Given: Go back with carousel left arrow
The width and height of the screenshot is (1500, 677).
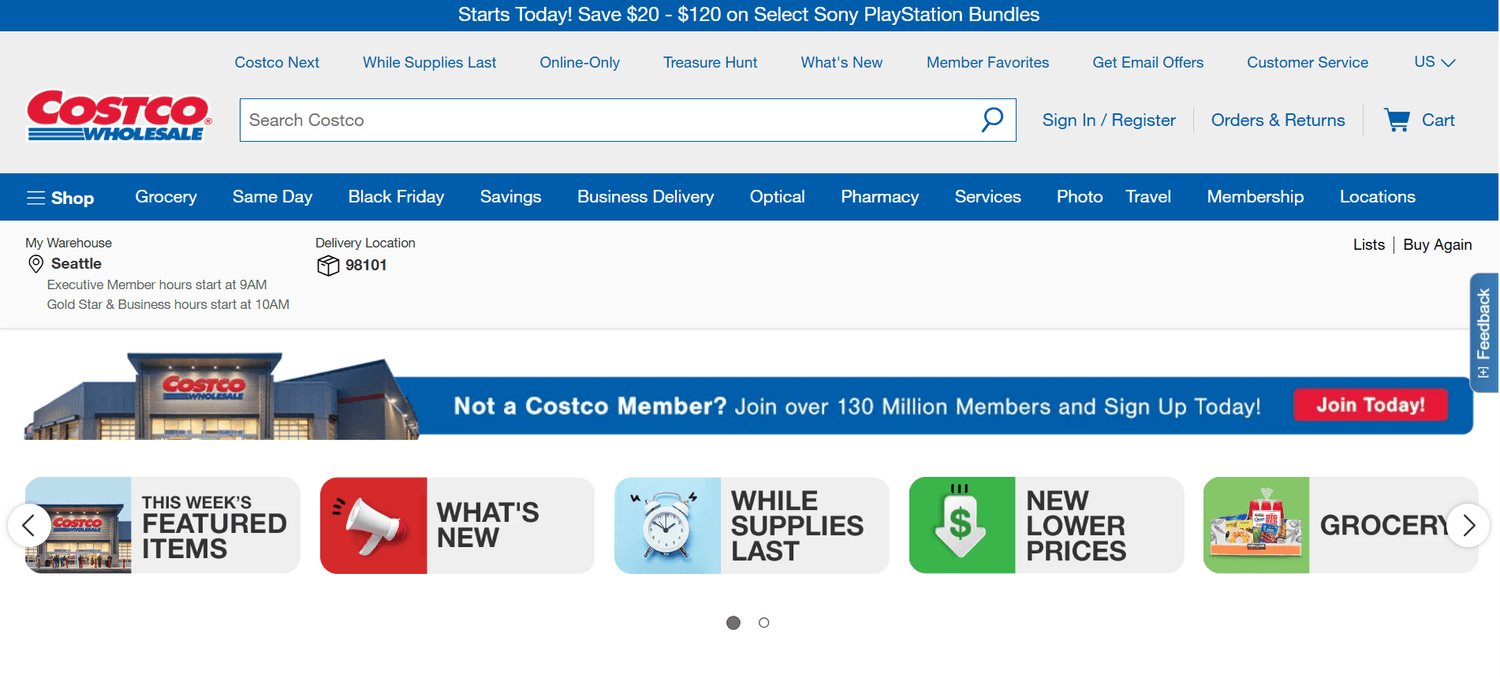Looking at the screenshot, I should (x=30, y=525).
